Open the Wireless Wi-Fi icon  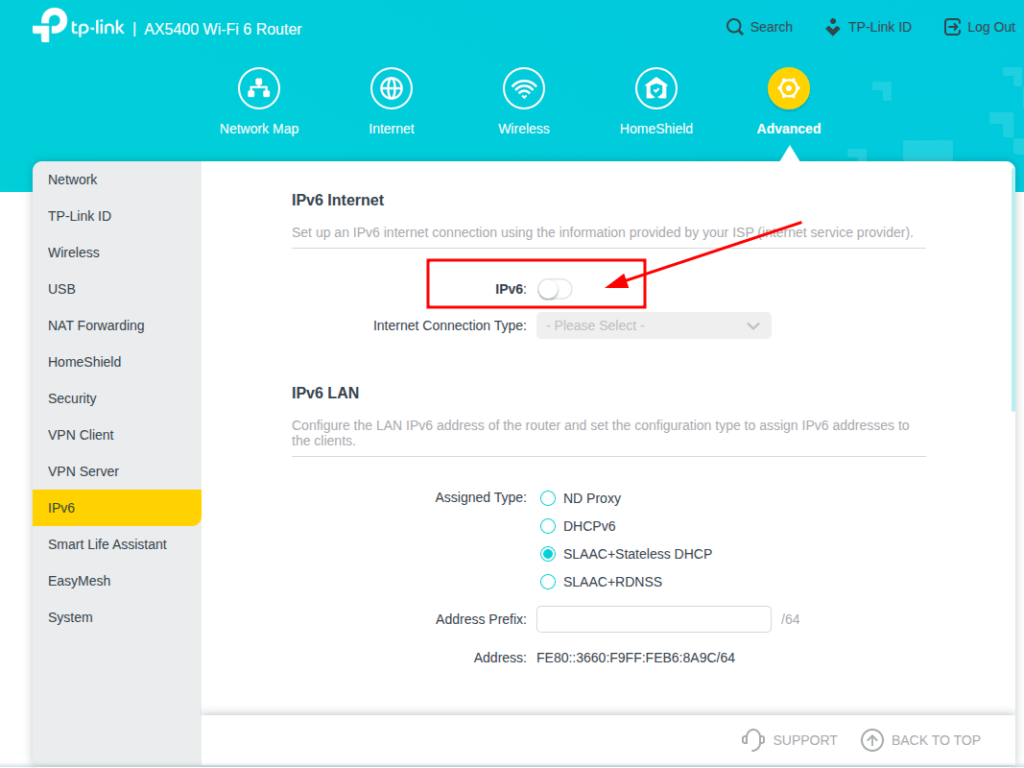(x=524, y=89)
